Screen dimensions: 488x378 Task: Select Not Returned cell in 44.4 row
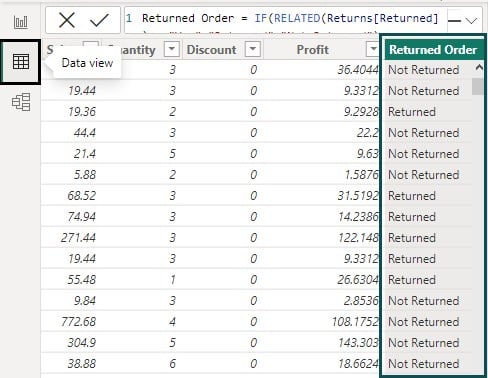(424, 133)
